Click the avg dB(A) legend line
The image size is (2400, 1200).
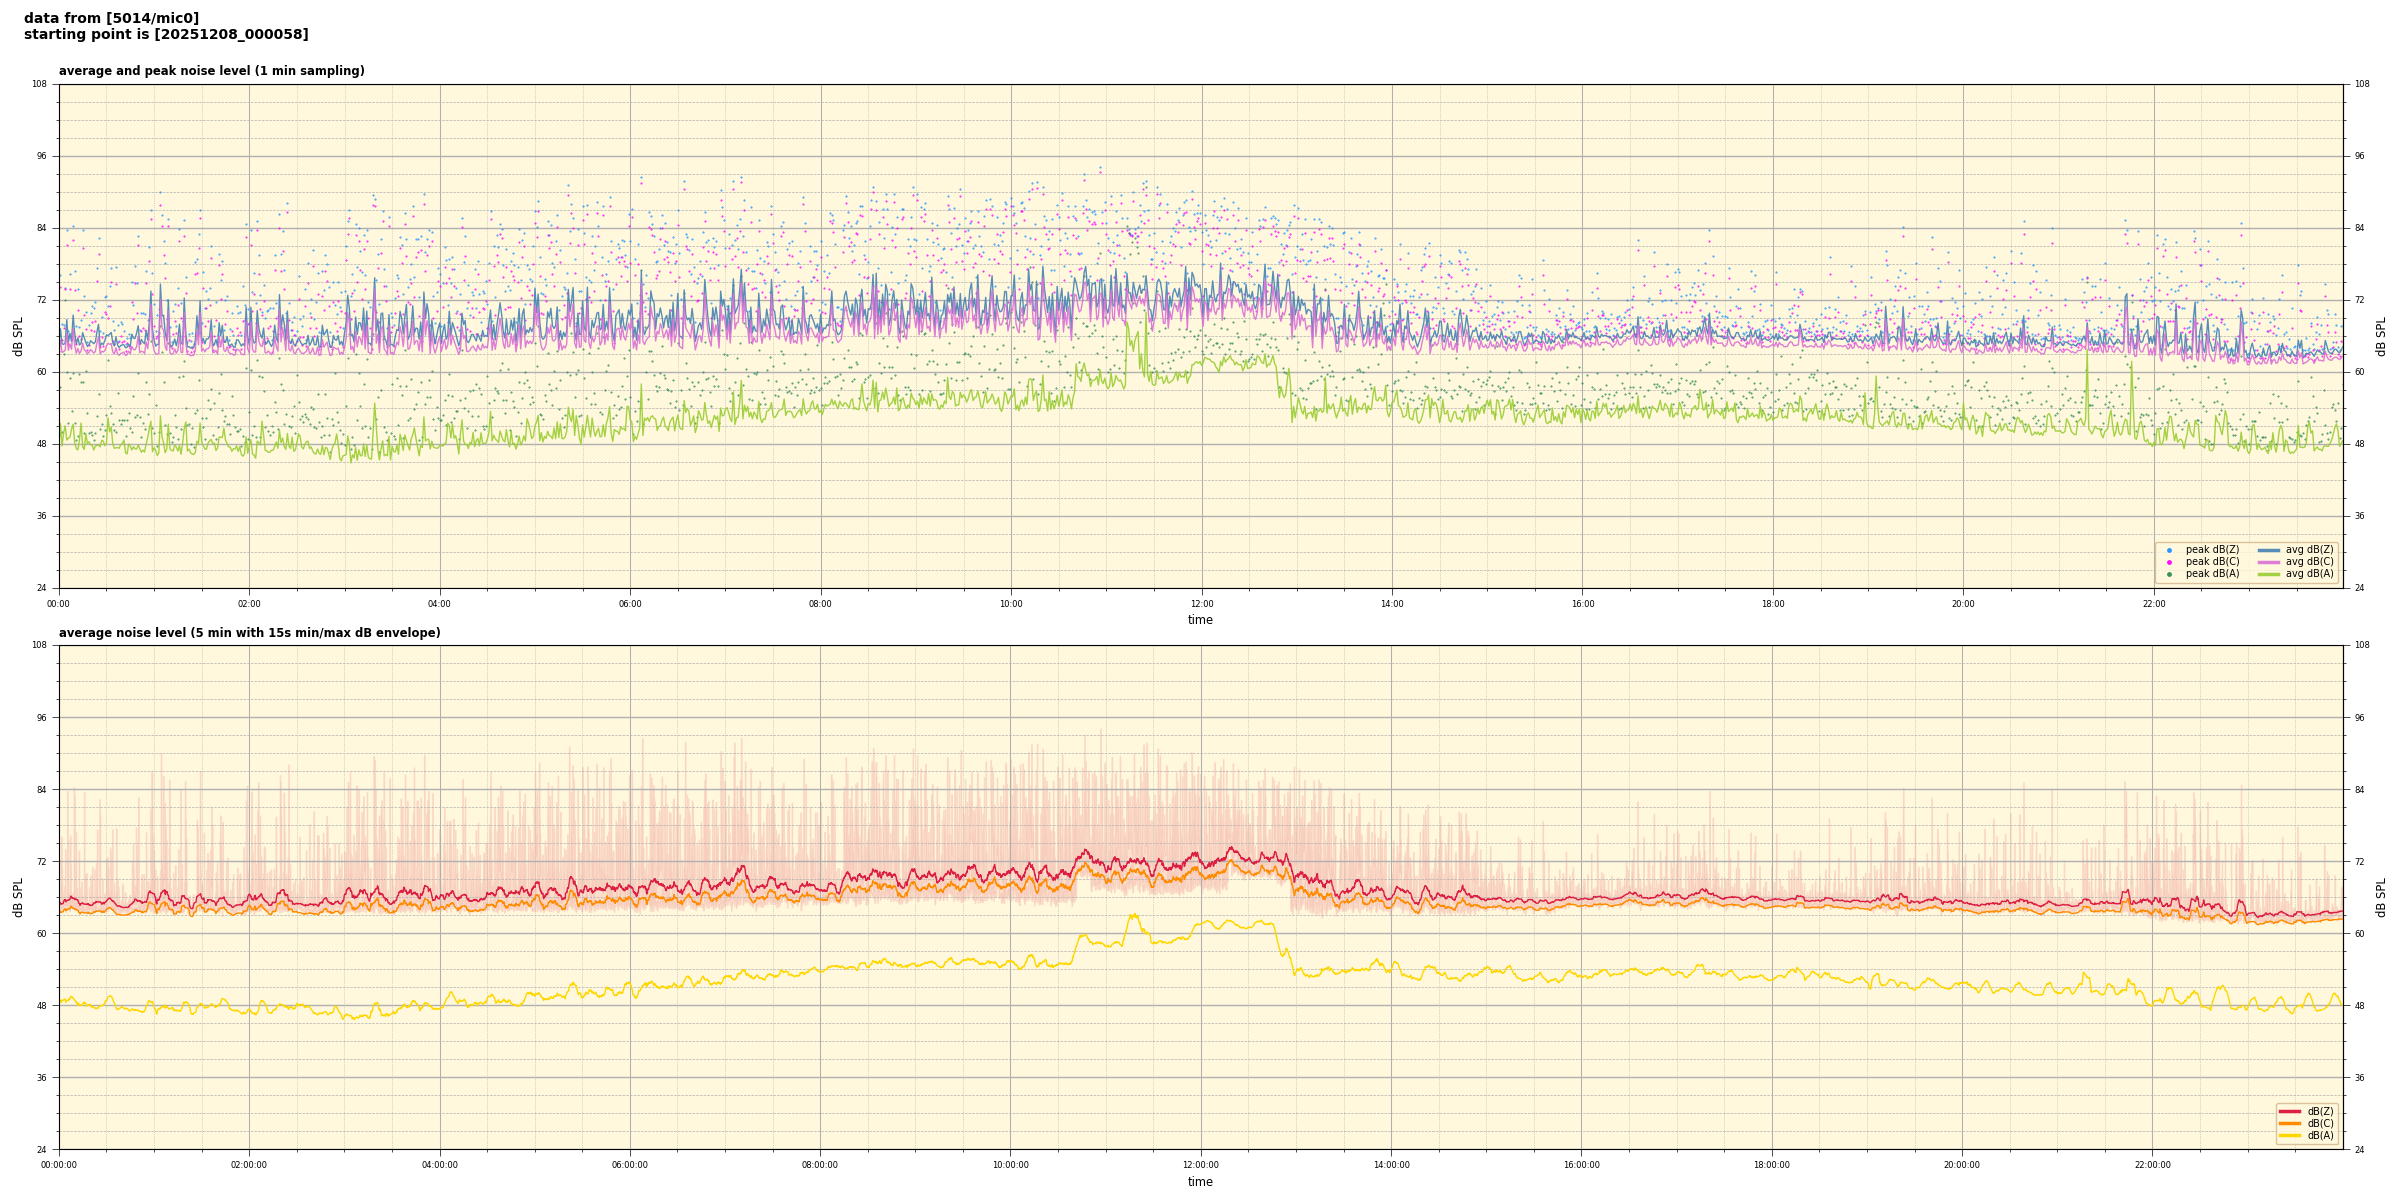(x=2269, y=574)
